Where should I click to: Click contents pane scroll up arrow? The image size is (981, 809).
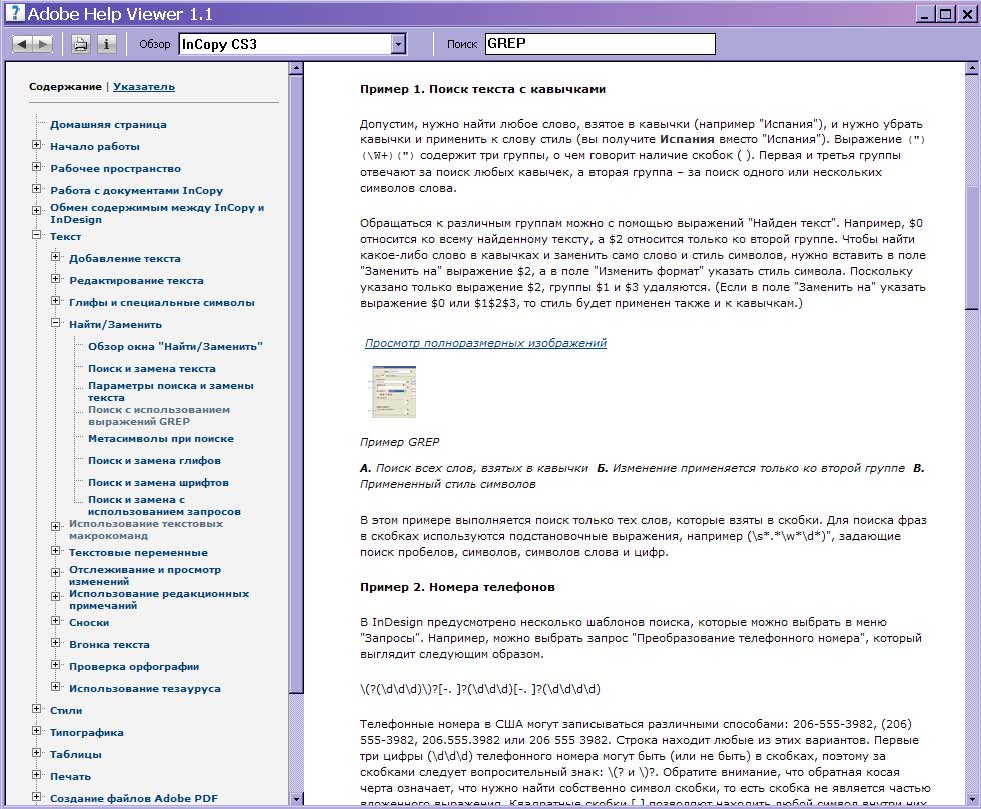click(297, 68)
